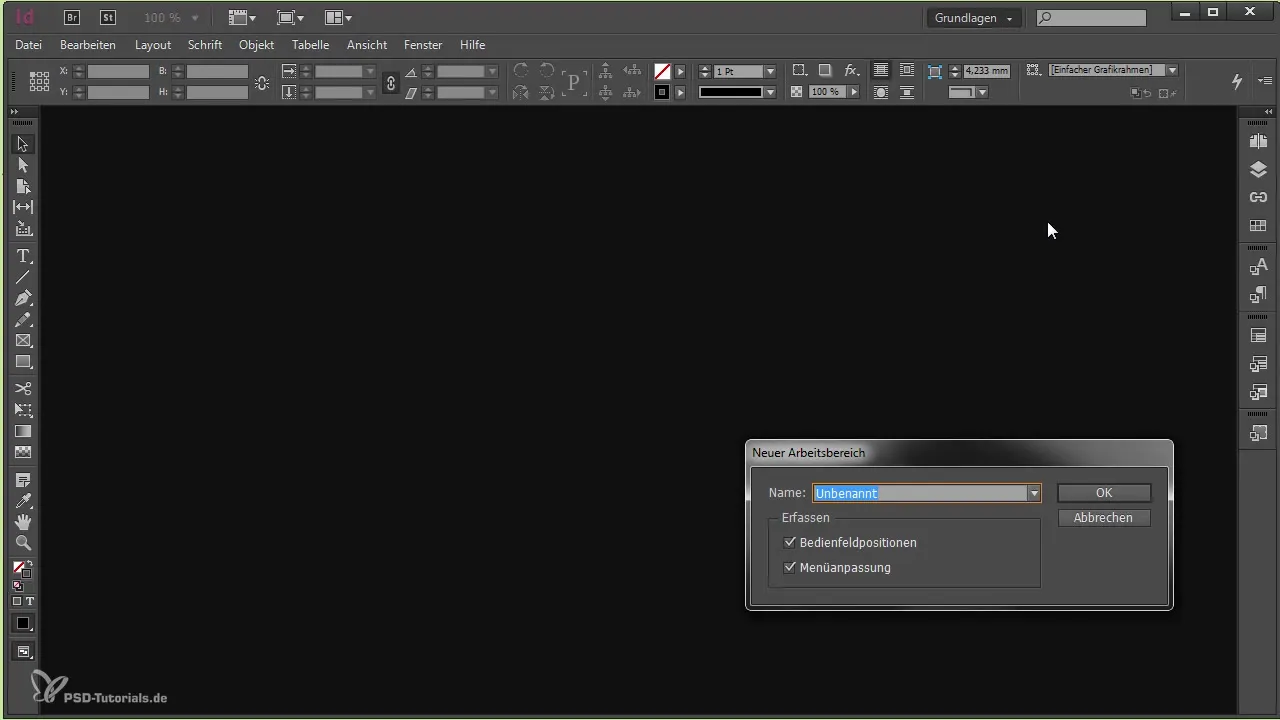
Task: Open the stroke style dropdown
Action: tap(770, 92)
